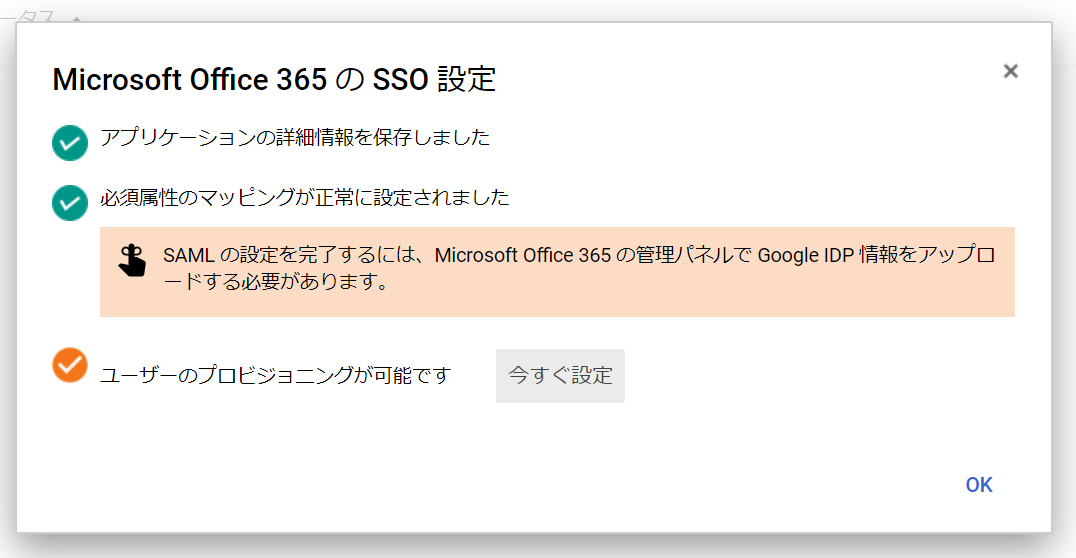
Task: Confirm the dialog with OK
Action: [x=979, y=485]
